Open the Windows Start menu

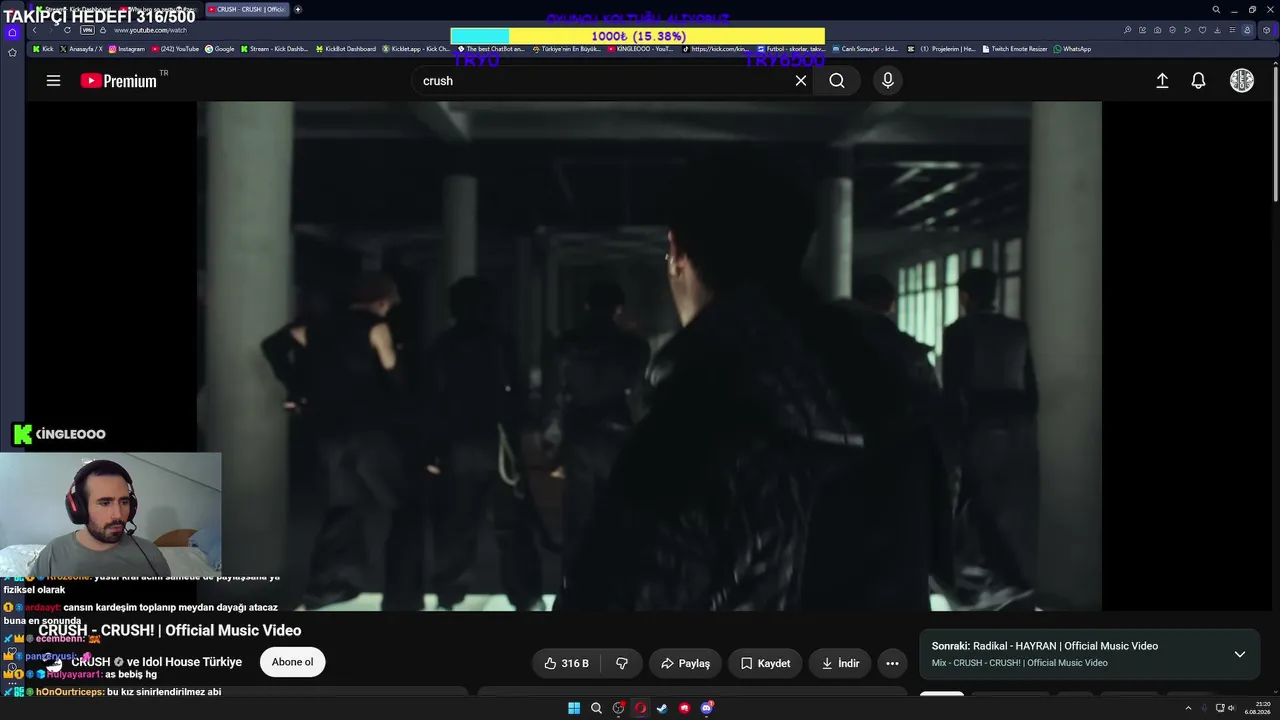574,708
